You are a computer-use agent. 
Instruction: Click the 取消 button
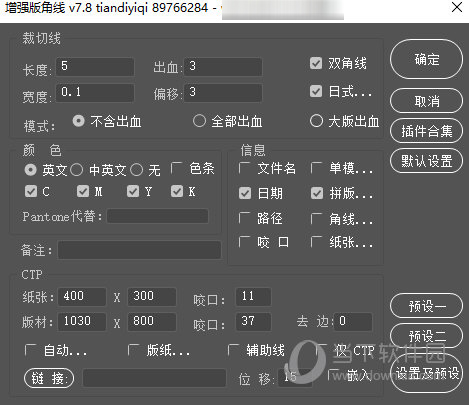(x=426, y=101)
